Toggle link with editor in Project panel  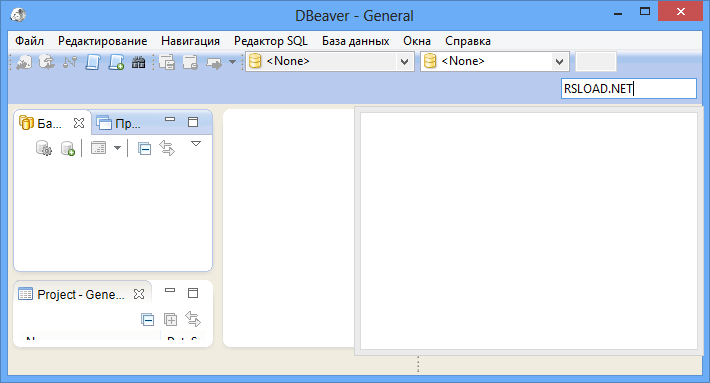point(193,319)
